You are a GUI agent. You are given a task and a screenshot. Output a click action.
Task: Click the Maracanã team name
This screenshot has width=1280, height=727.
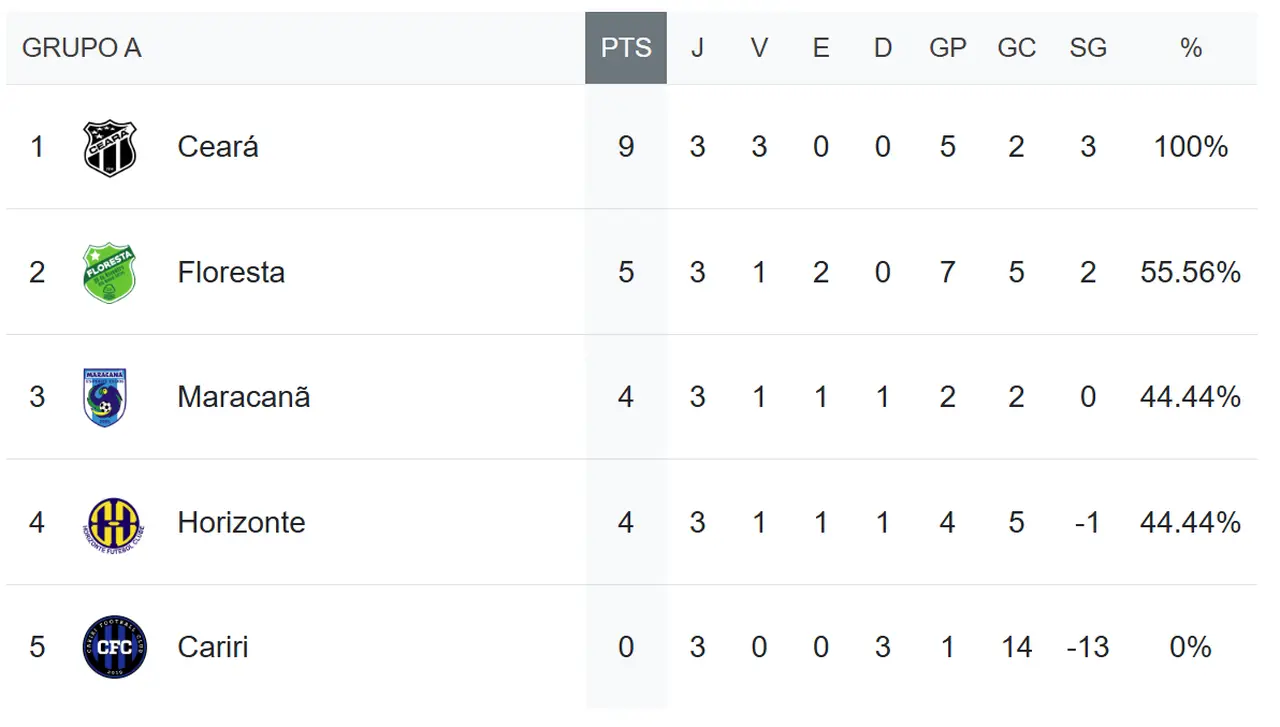243,397
